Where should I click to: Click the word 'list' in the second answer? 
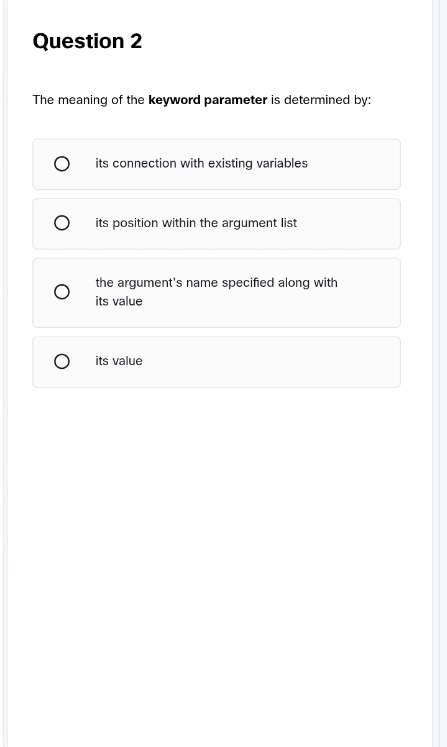coord(289,223)
